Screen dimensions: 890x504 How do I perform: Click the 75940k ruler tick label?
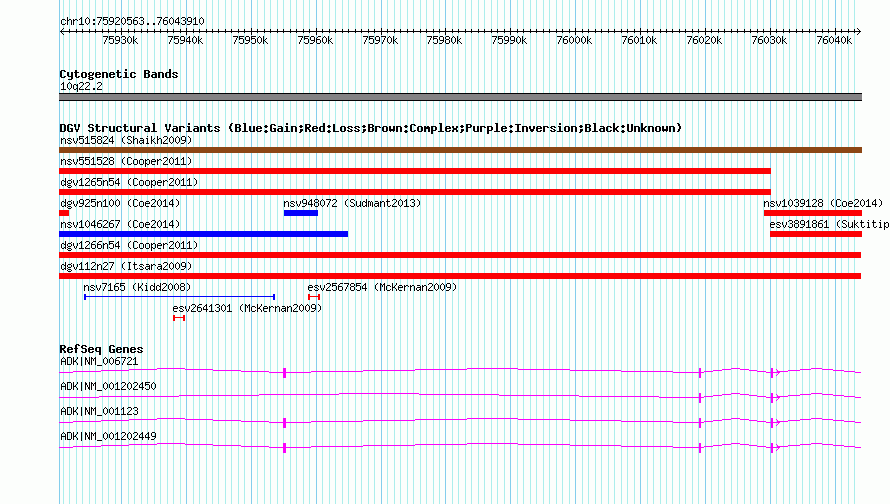pos(185,41)
